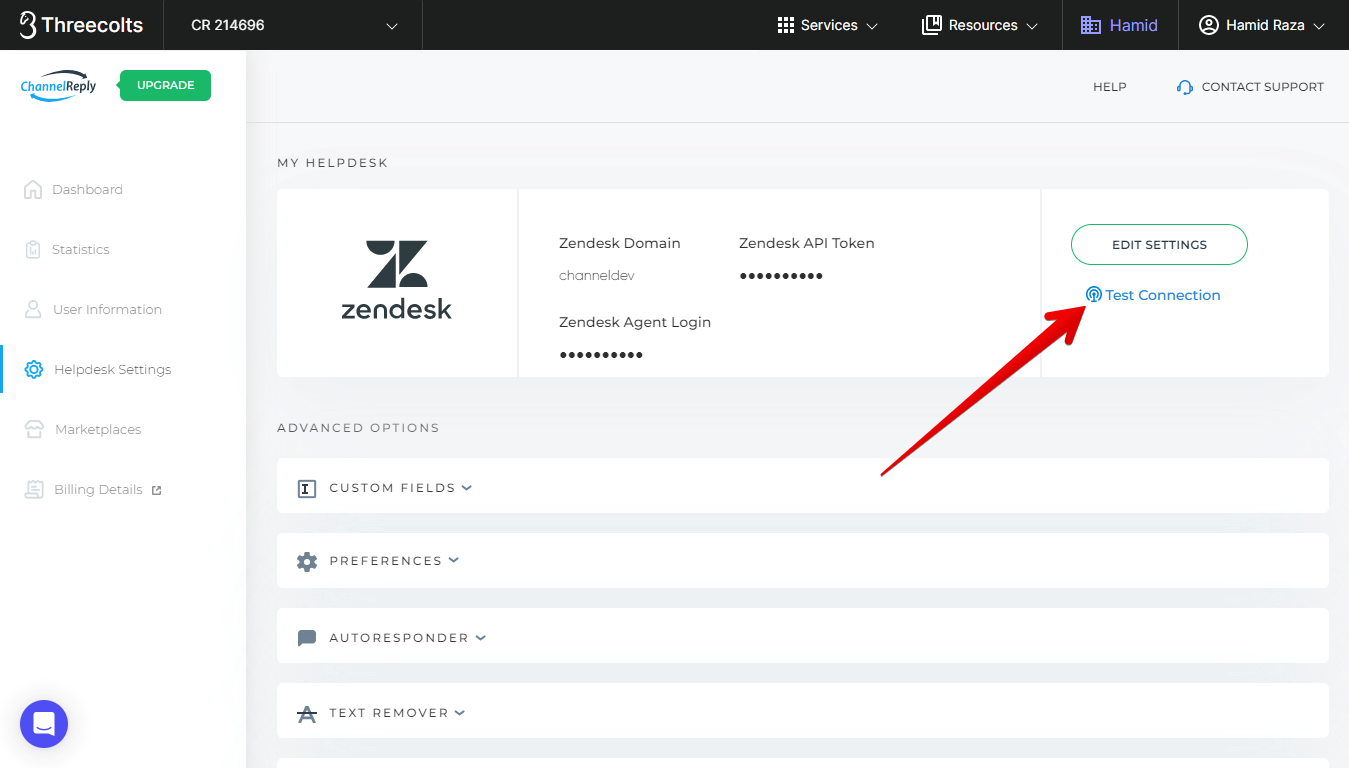Viewport: 1349px width, 768px height.
Task: Open the Dashboard page
Action: click(87, 189)
